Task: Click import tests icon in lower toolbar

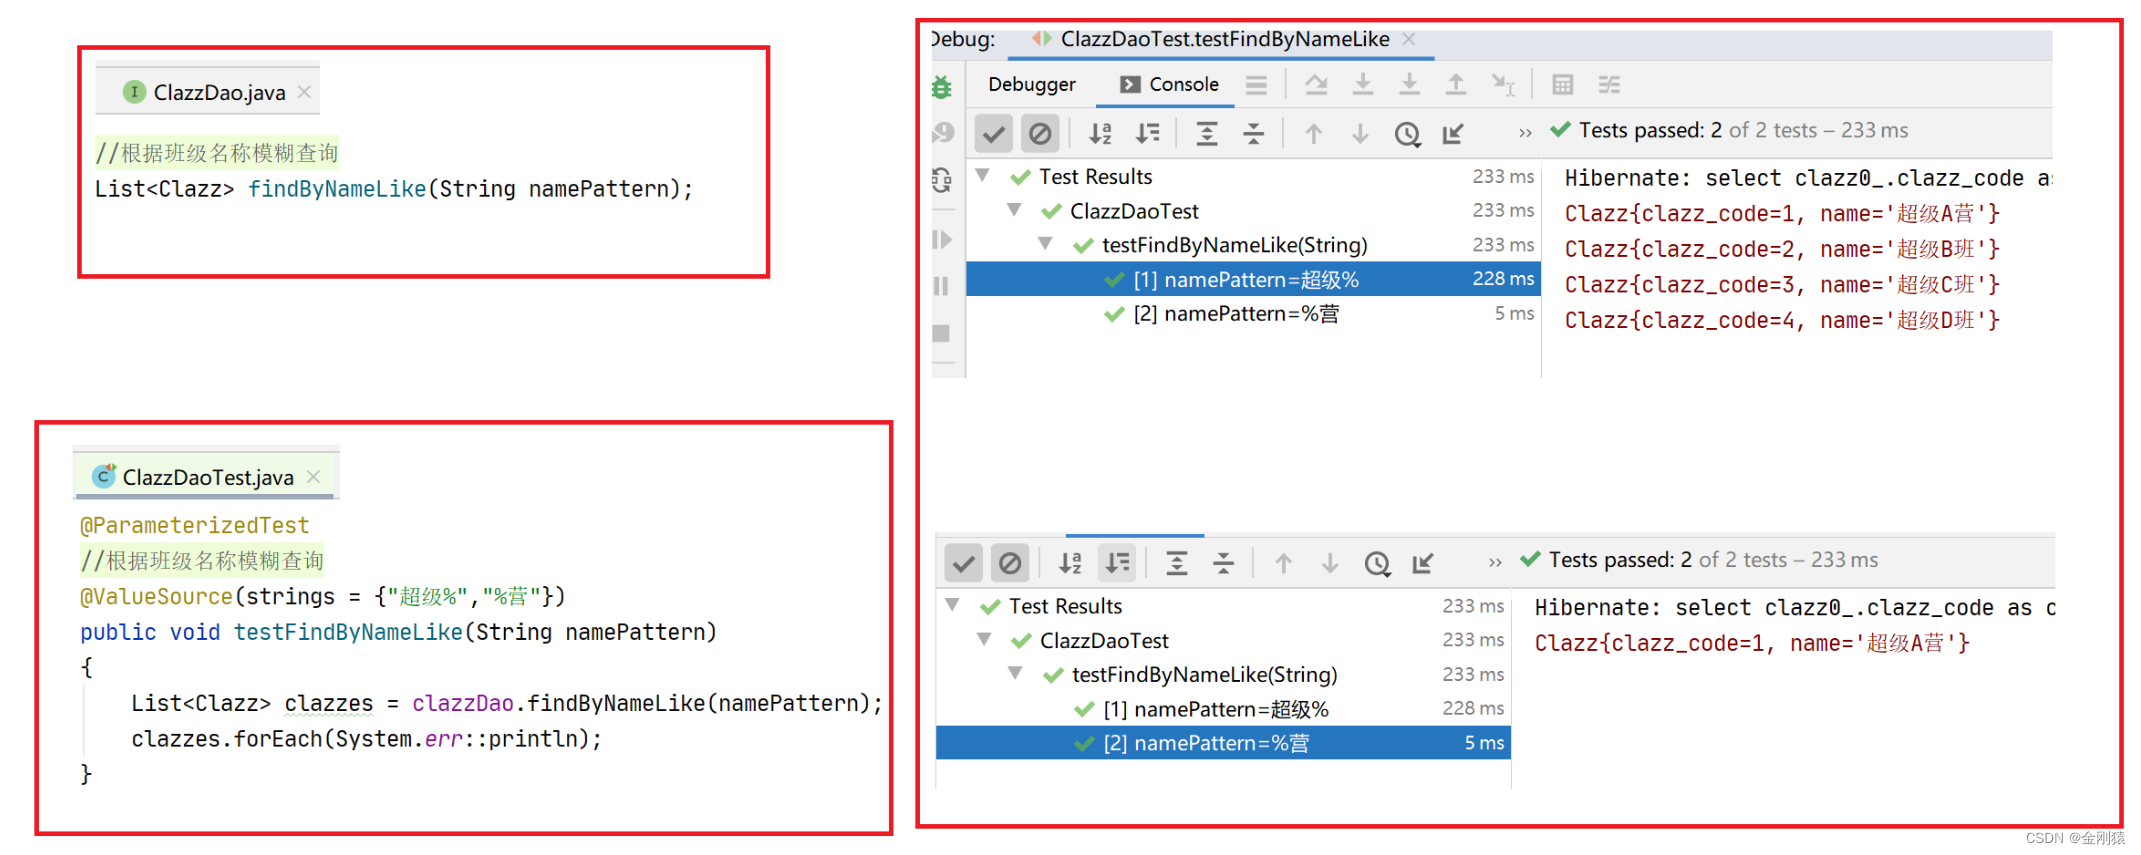Action: (x=1423, y=563)
